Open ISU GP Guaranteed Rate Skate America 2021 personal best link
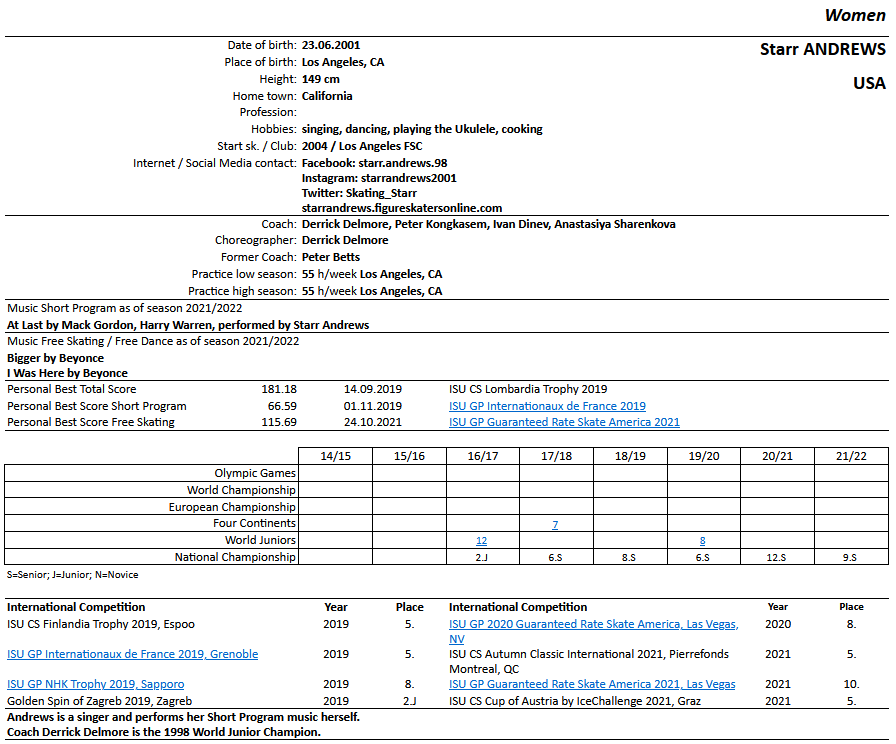 pos(564,422)
